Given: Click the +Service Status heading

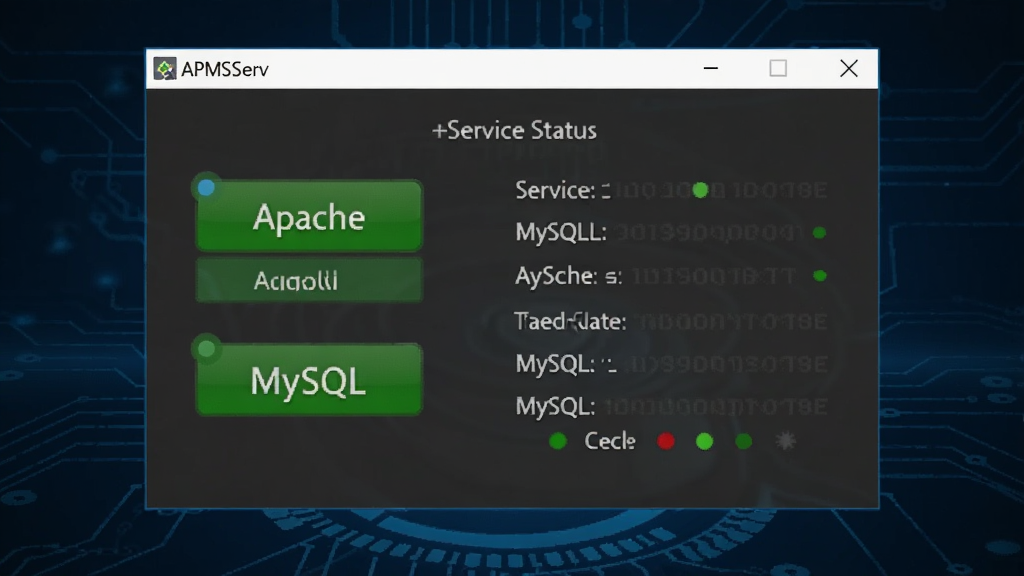Looking at the screenshot, I should click(x=514, y=131).
